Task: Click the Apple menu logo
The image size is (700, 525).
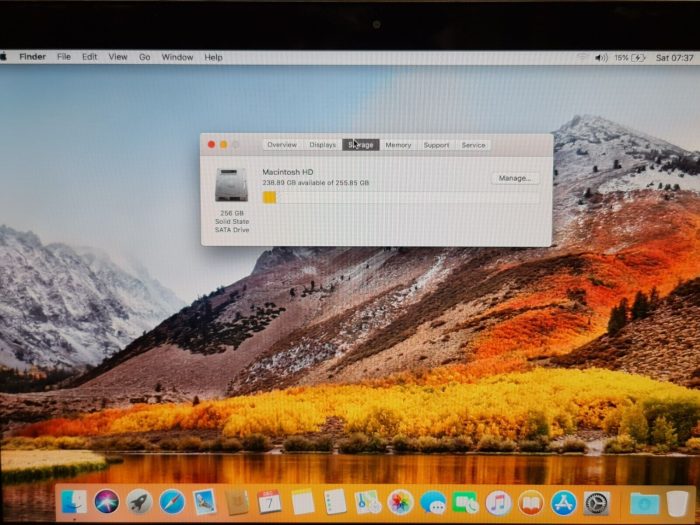Action: pos(4,57)
